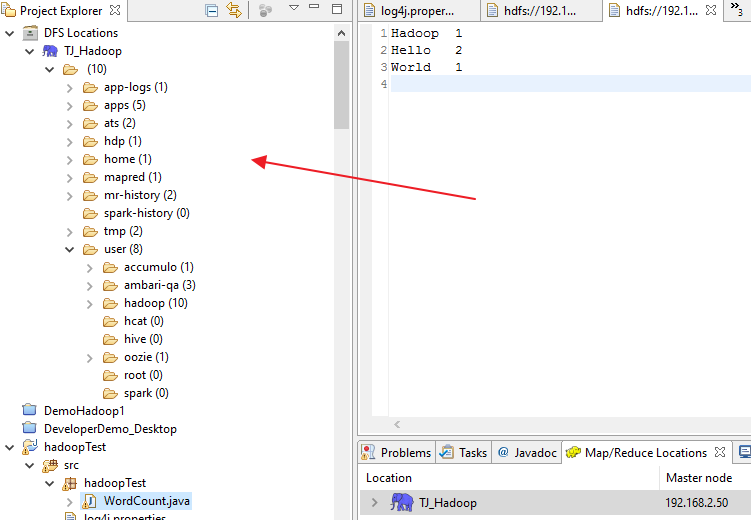Show hidden editor tabs list

click(738, 10)
